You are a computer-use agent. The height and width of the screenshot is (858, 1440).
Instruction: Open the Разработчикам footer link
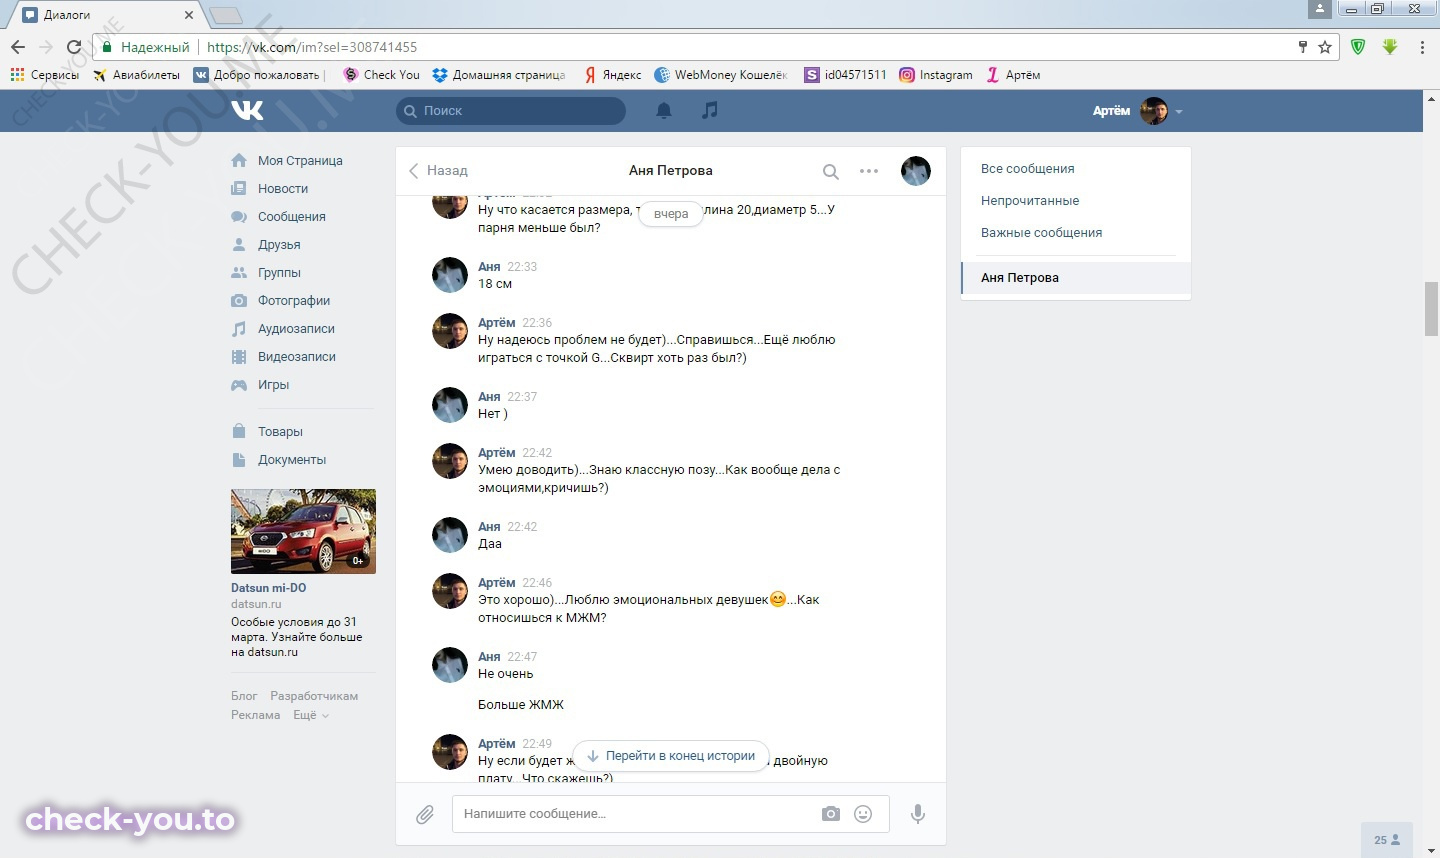[314, 696]
